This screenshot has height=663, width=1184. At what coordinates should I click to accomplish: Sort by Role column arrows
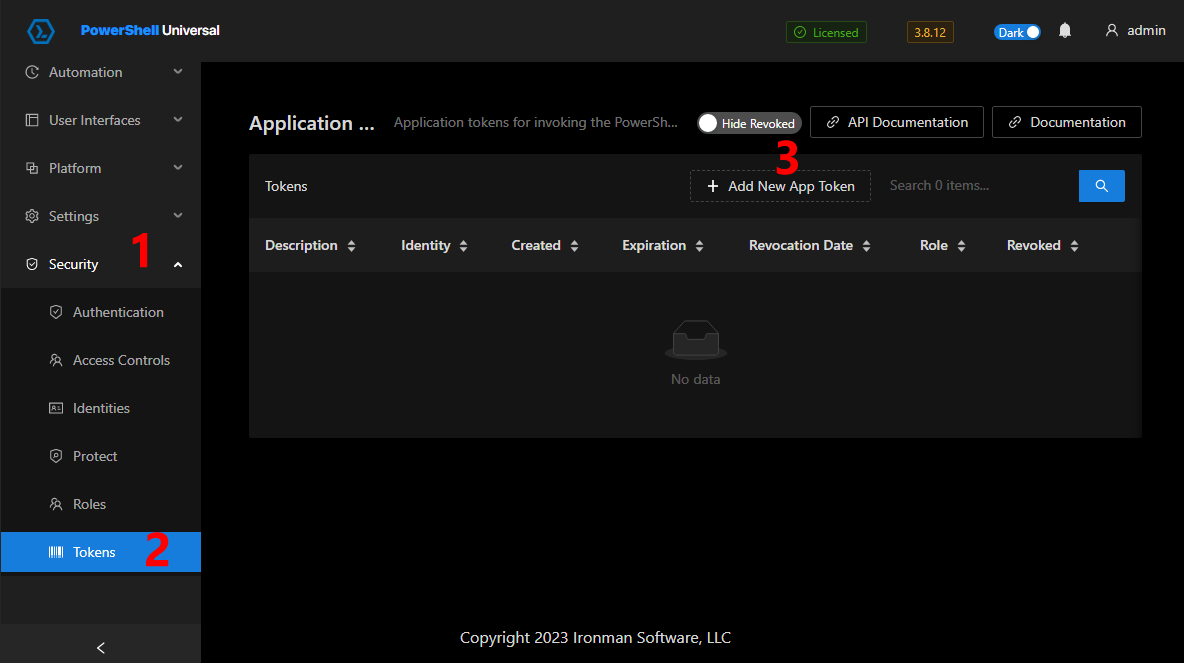(x=961, y=245)
